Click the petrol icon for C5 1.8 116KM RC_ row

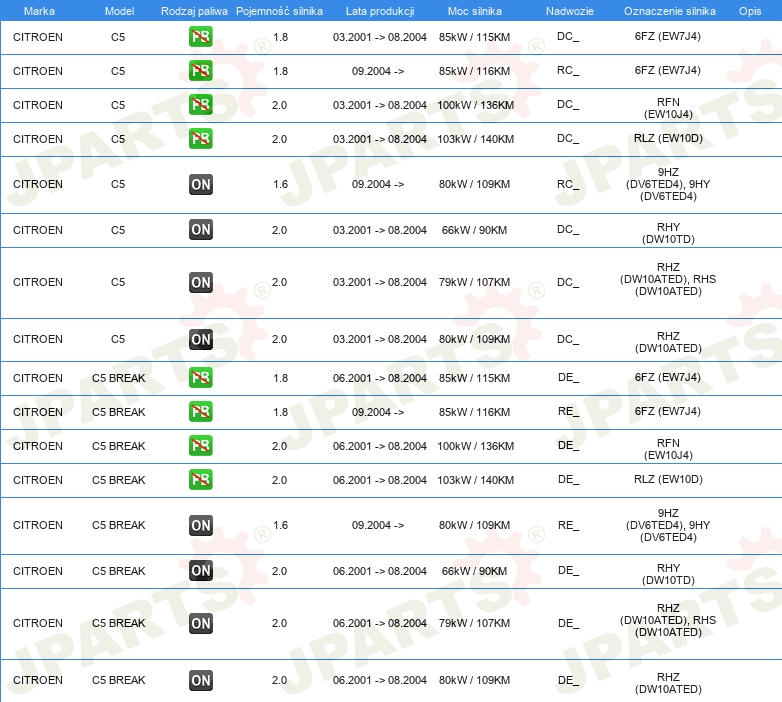(200, 71)
